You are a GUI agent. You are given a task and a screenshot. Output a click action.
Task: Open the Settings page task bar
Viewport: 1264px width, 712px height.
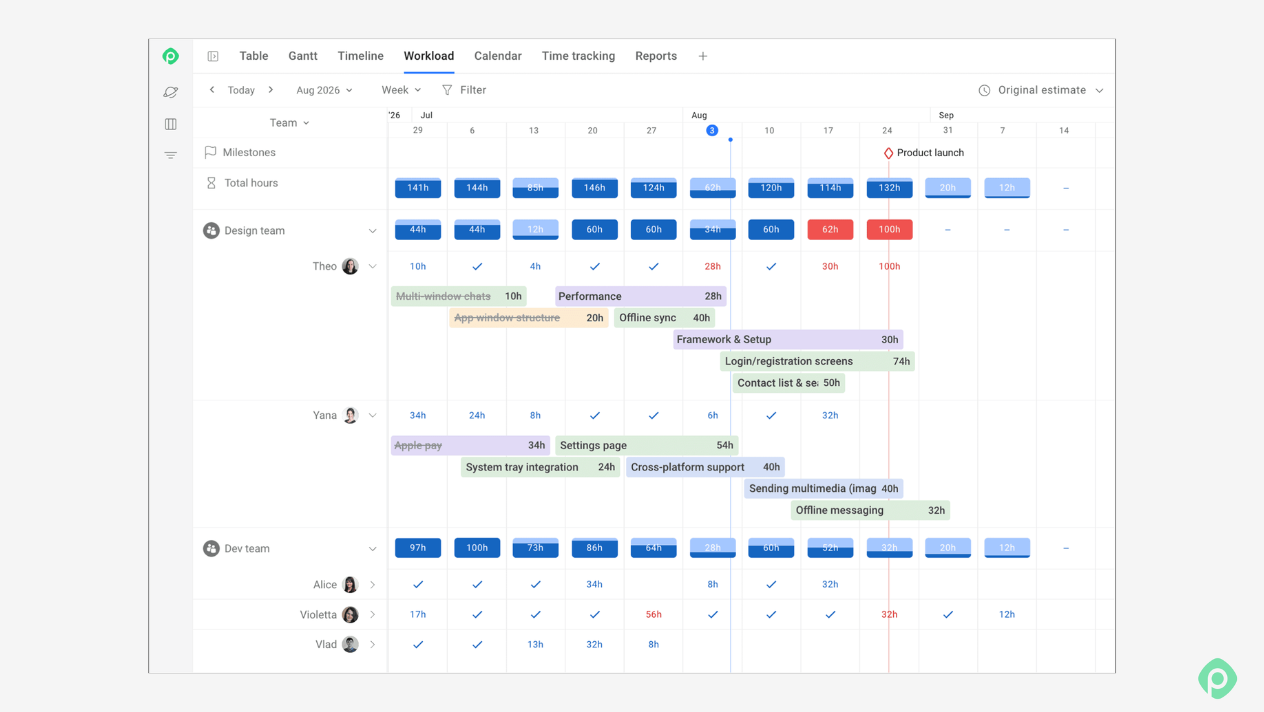click(647, 445)
